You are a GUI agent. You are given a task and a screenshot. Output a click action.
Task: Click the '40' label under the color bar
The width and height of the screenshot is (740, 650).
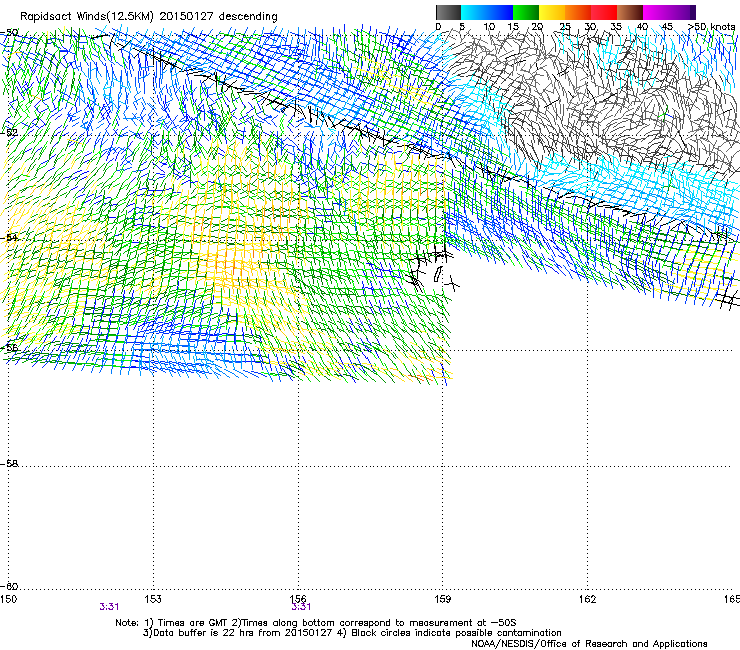click(x=642, y=27)
